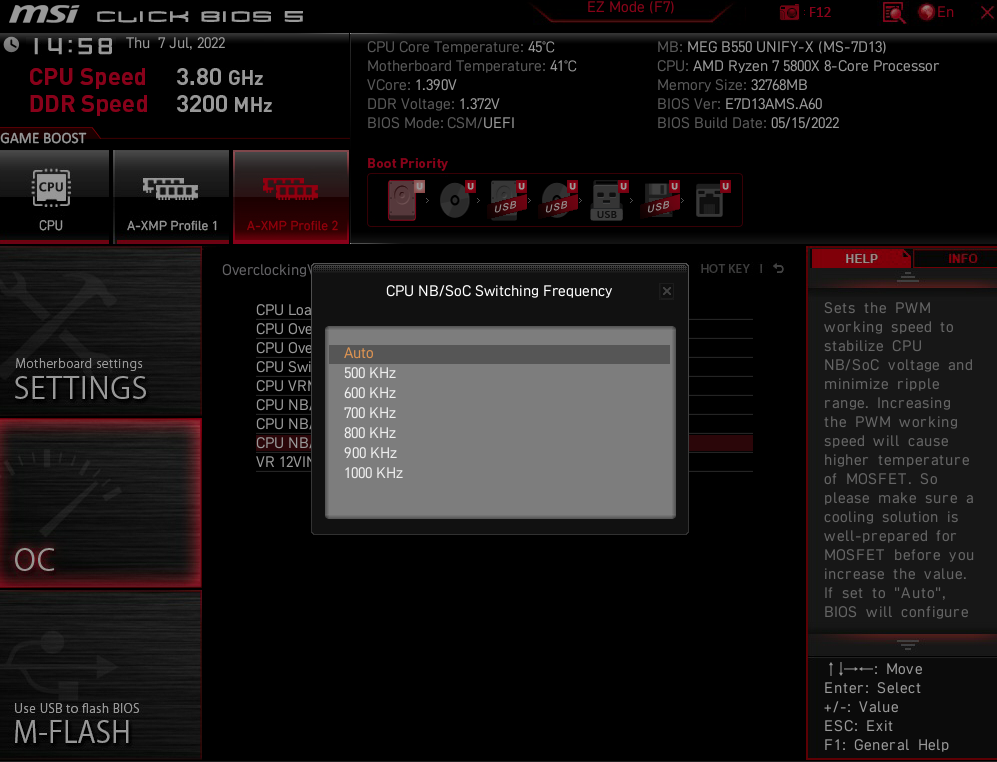Click the back arrow beside HOT KEY
Image resolution: width=997 pixels, height=762 pixels.
click(779, 269)
